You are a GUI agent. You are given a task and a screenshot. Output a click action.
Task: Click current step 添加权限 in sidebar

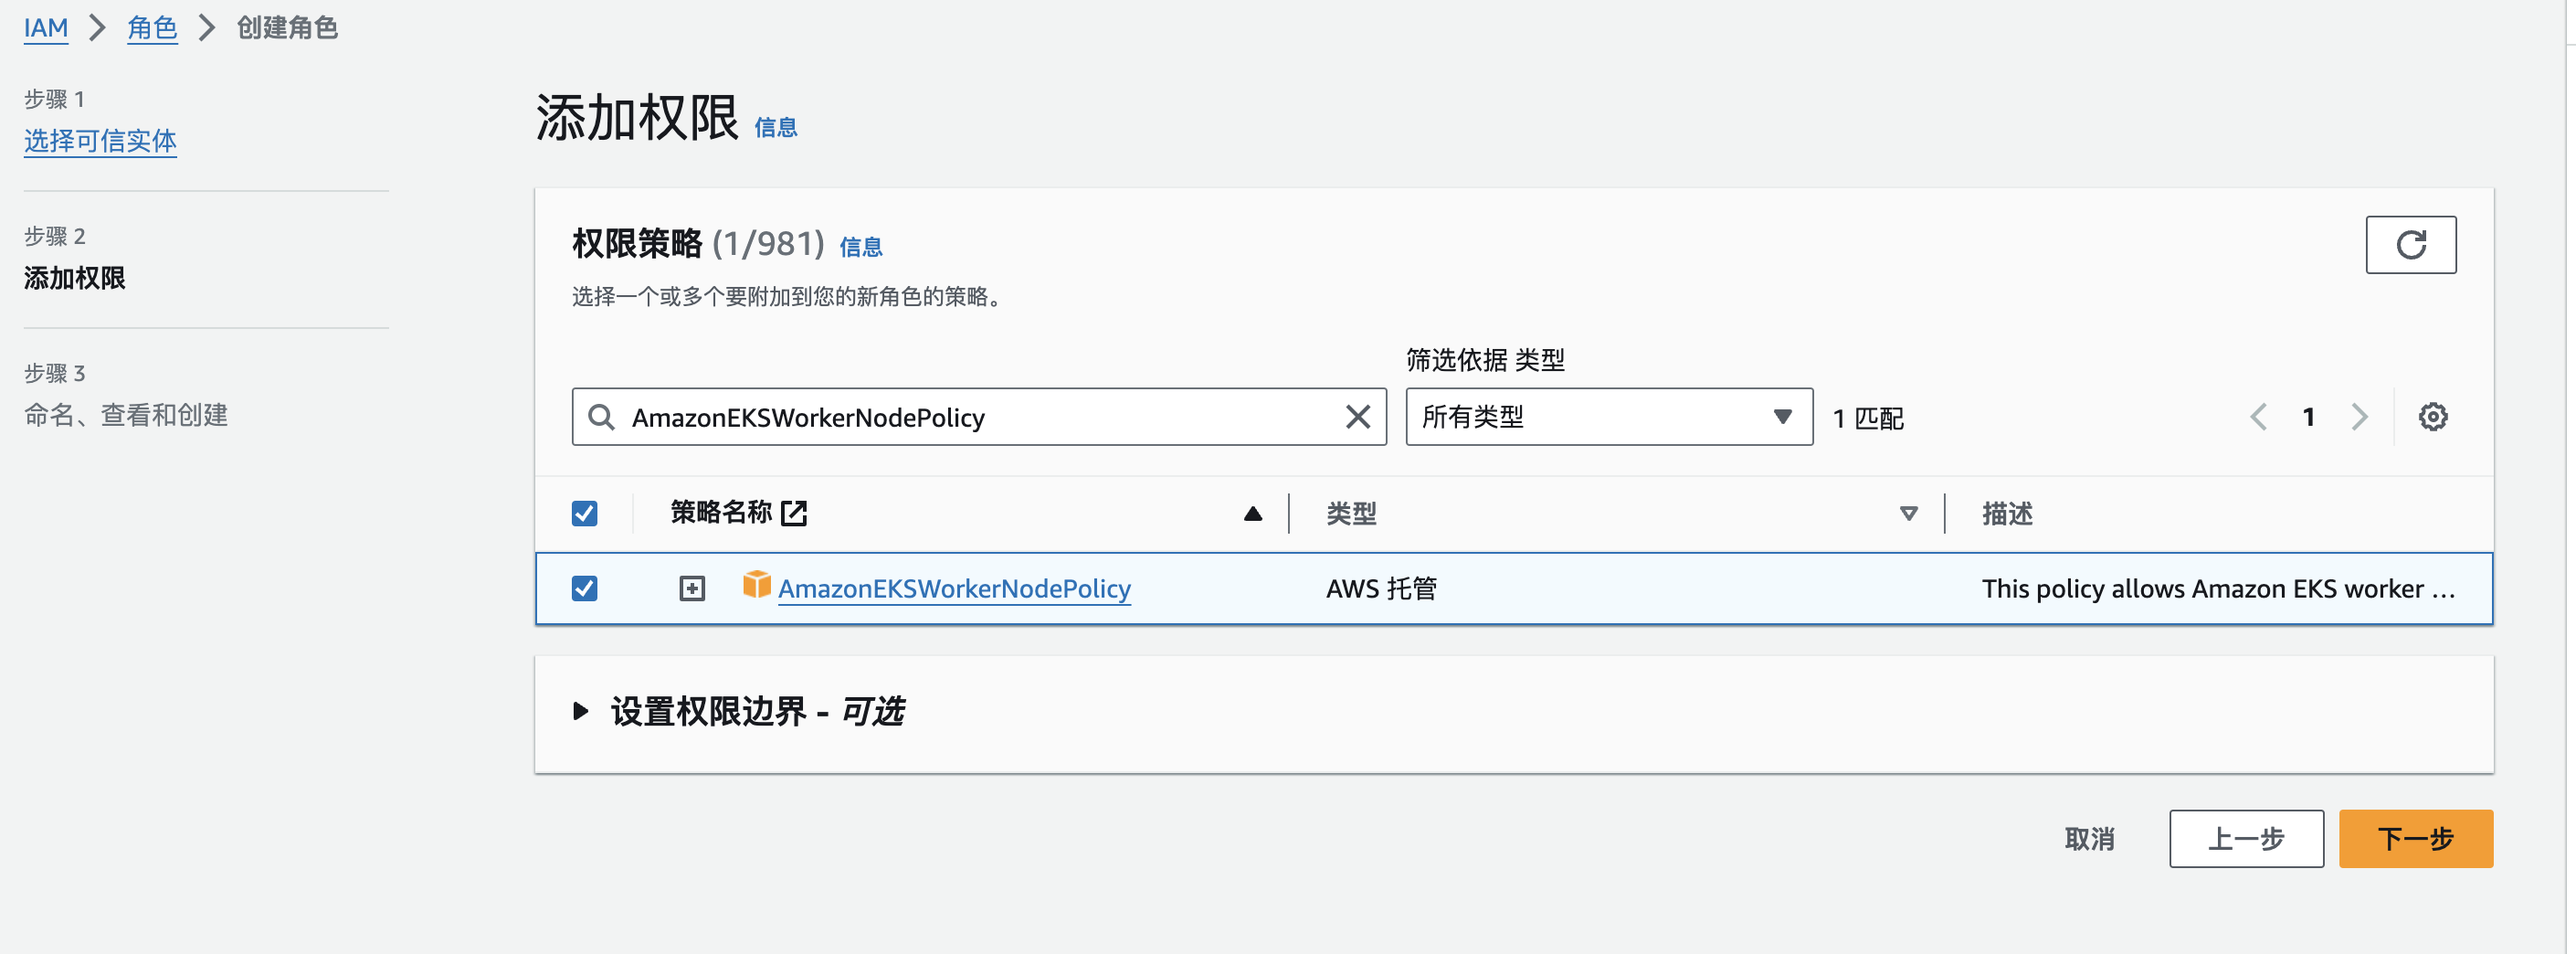point(75,278)
